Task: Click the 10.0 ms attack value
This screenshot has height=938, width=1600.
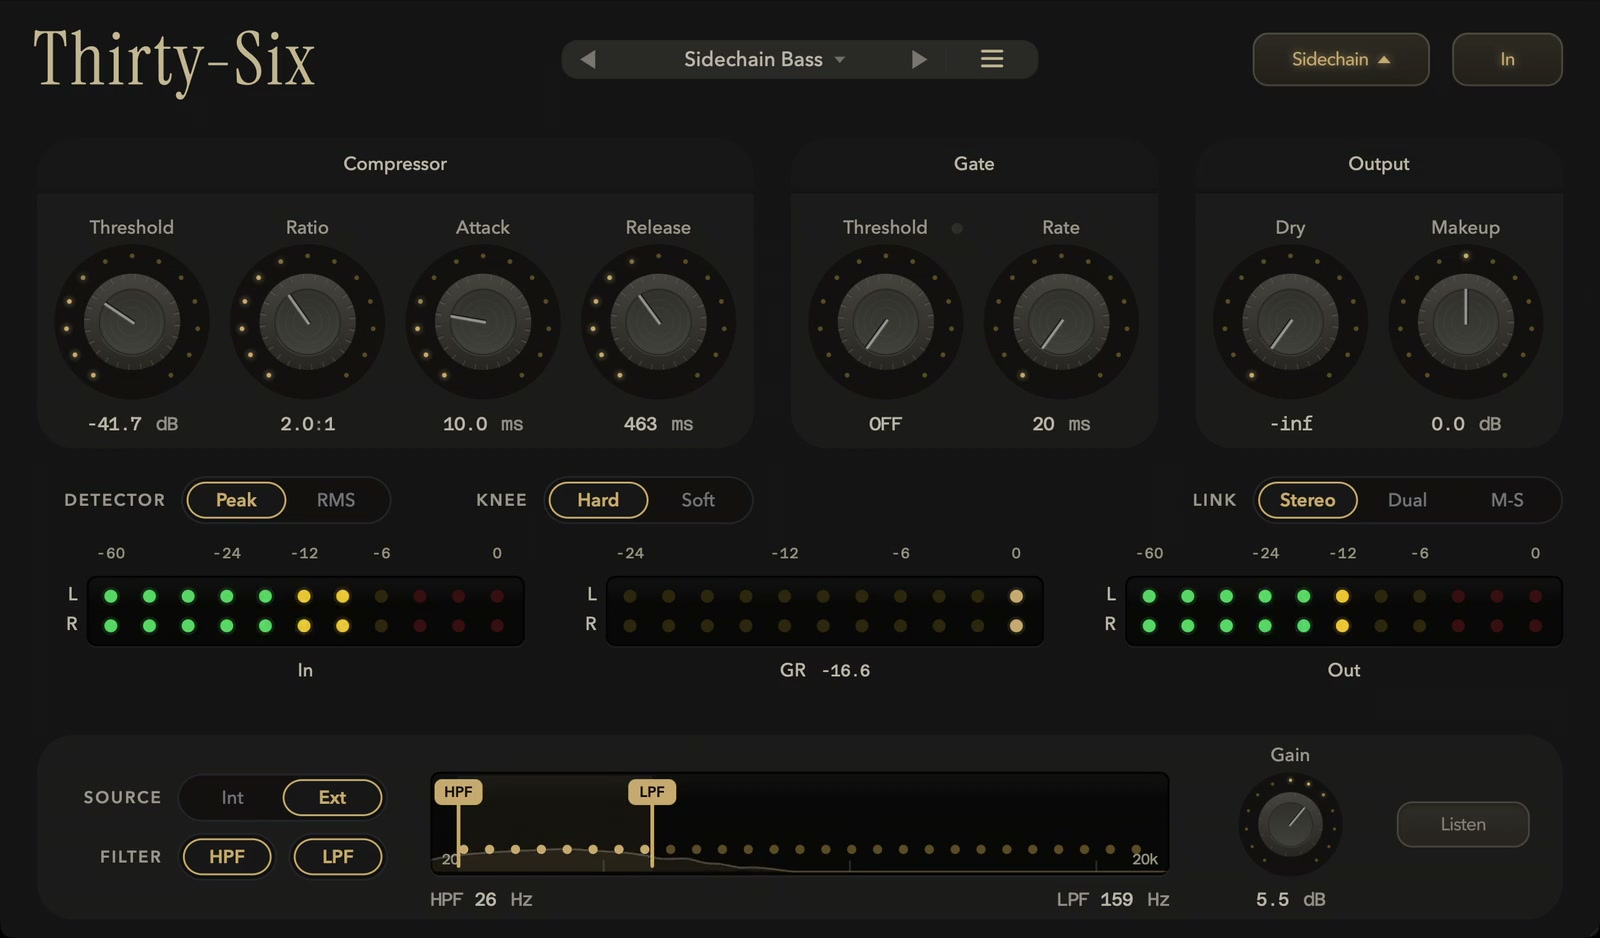Action: click(483, 424)
